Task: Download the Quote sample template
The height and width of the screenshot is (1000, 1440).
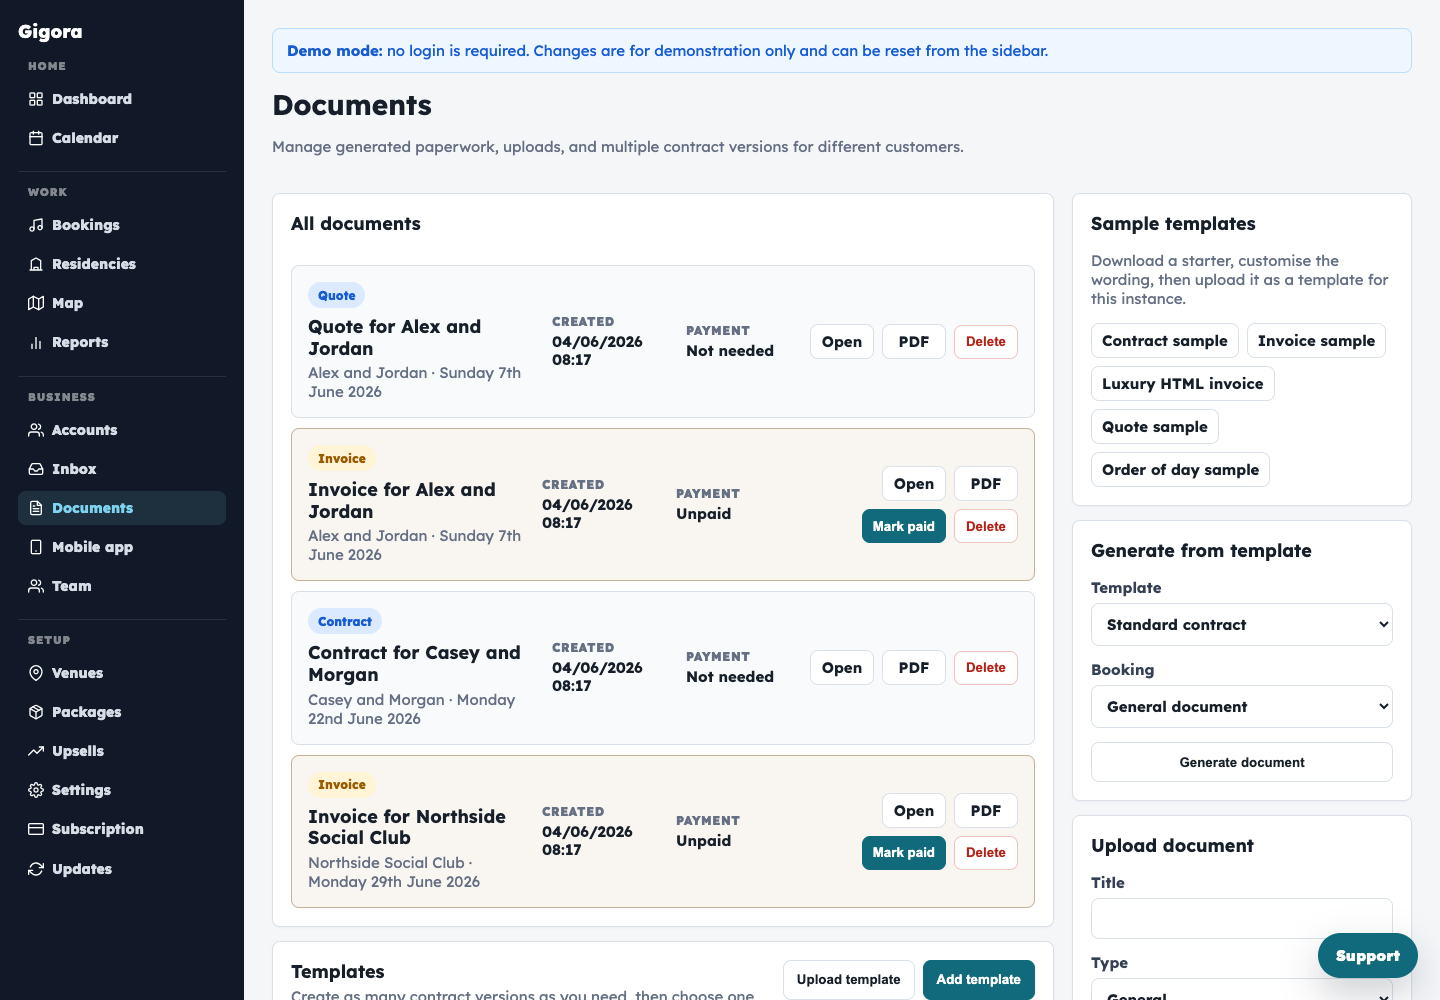Action: coord(1155,427)
